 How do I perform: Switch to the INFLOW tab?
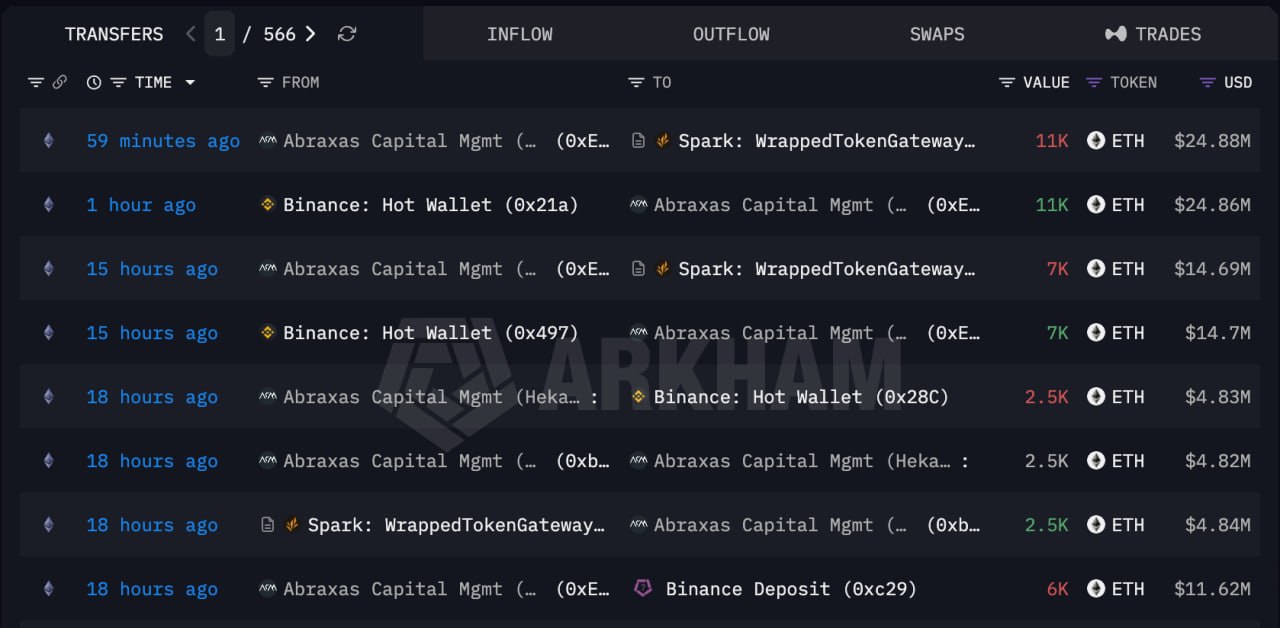[520, 34]
